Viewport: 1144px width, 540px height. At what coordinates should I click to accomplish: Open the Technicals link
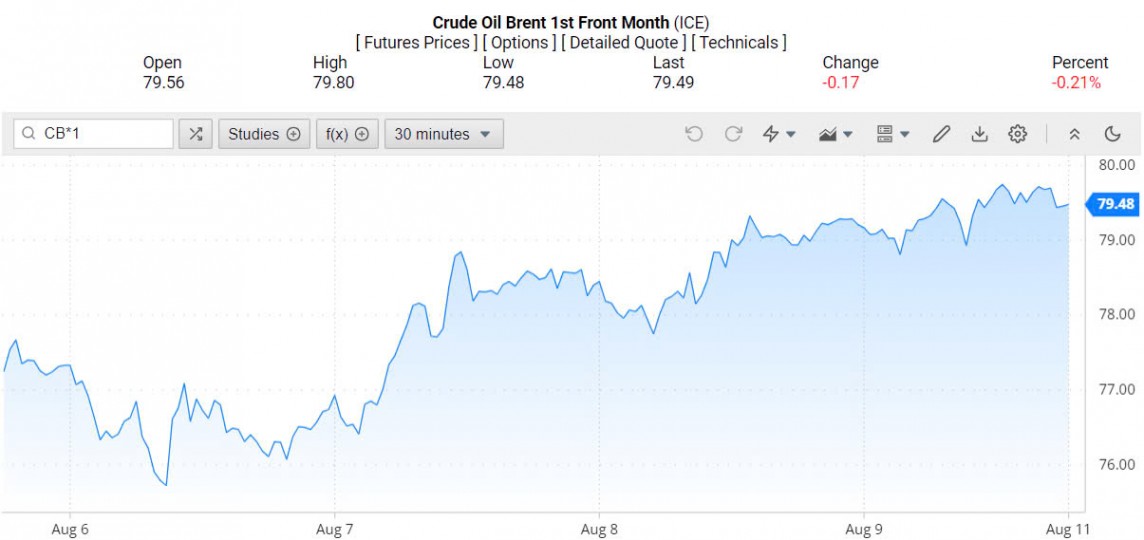point(739,42)
